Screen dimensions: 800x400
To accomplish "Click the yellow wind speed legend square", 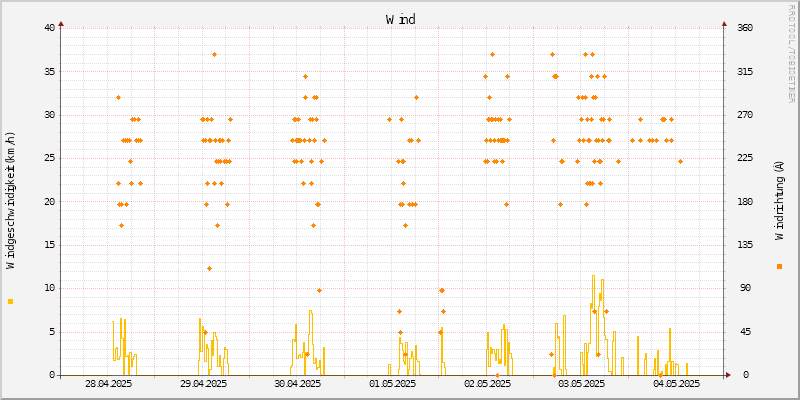I will click(x=11, y=301).
